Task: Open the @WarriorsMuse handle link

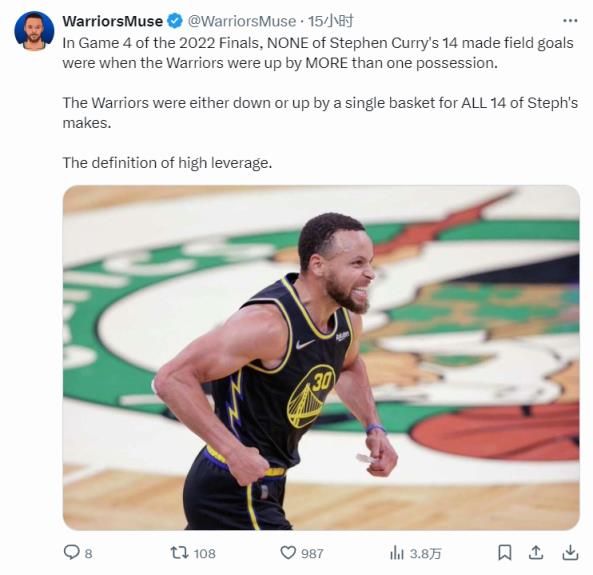Action: (x=242, y=21)
